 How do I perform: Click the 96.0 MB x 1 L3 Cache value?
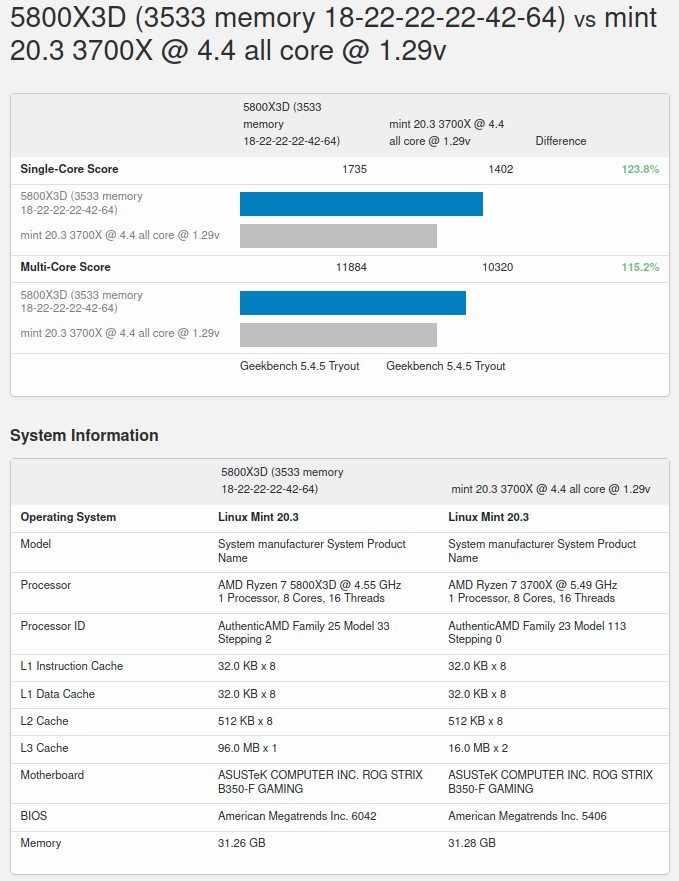[x=247, y=748]
